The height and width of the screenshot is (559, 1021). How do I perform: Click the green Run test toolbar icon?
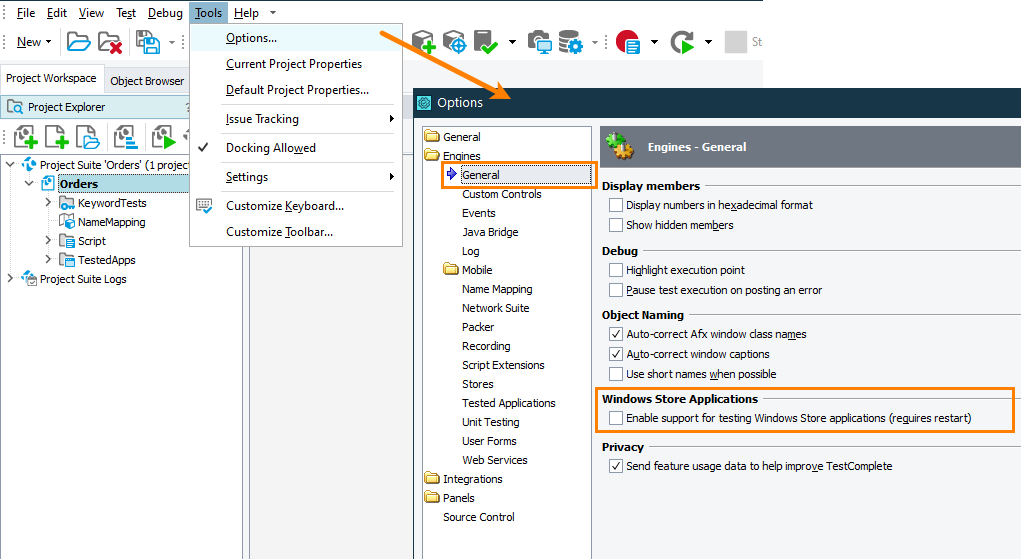click(x=682, y=42)
